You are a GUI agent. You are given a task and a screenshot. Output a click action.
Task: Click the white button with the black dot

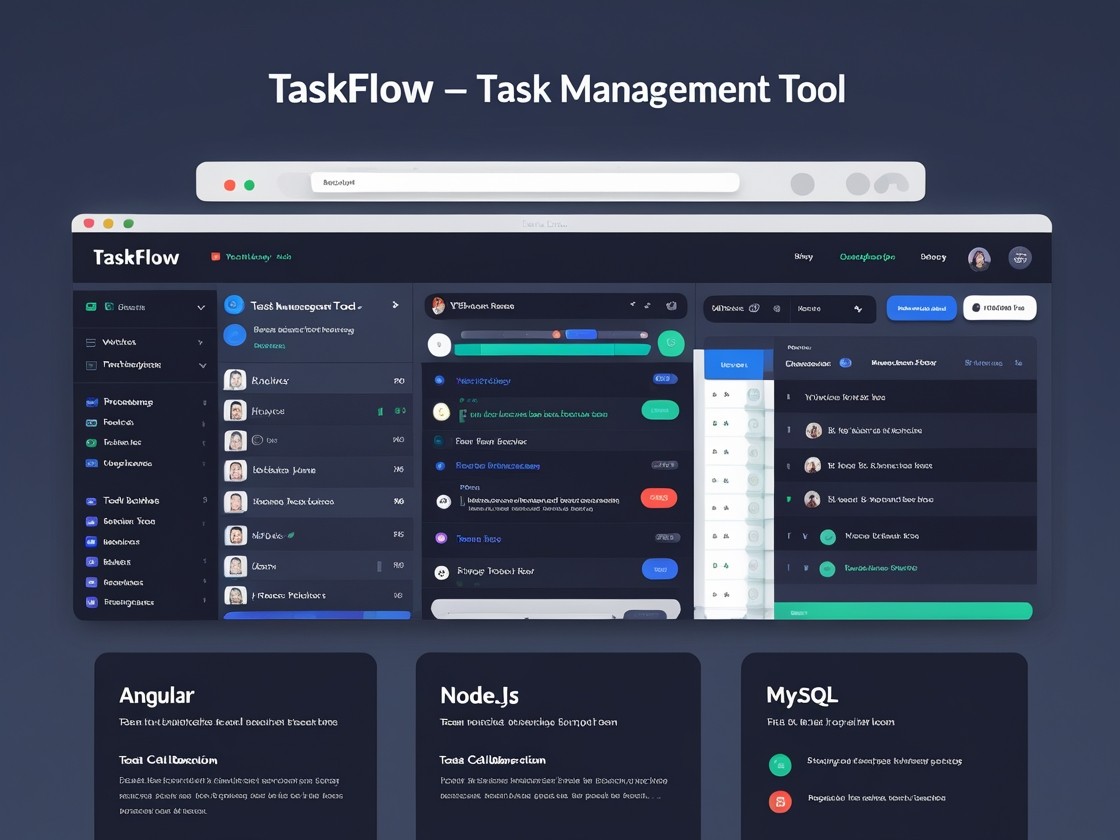(x=999, y=308)
